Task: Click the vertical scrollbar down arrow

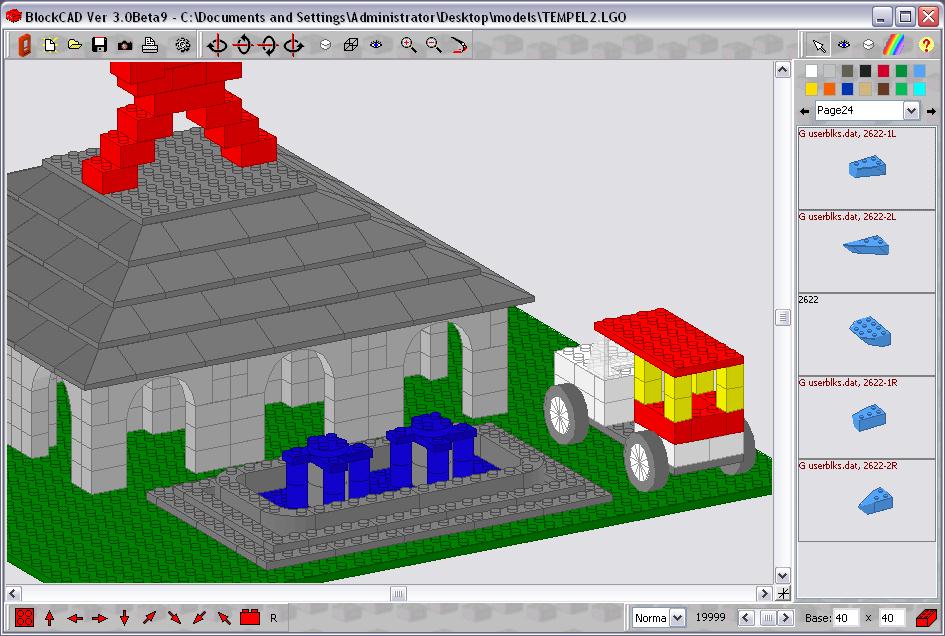Action: (782, 576)
